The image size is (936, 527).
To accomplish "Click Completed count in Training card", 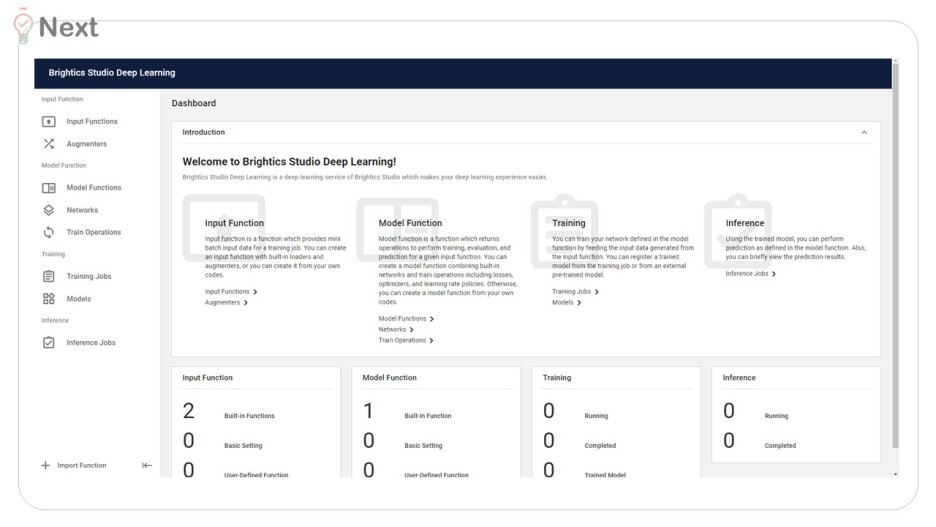I will click(549, 441).
